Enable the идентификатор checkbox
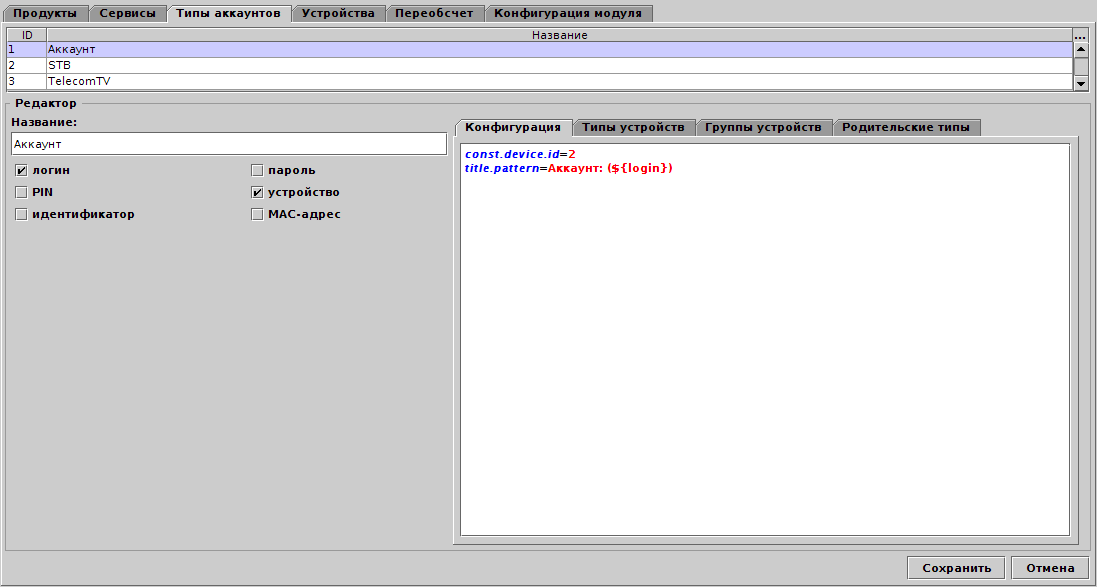Screen dimensions: 1097x587 (x=20, y=214)
